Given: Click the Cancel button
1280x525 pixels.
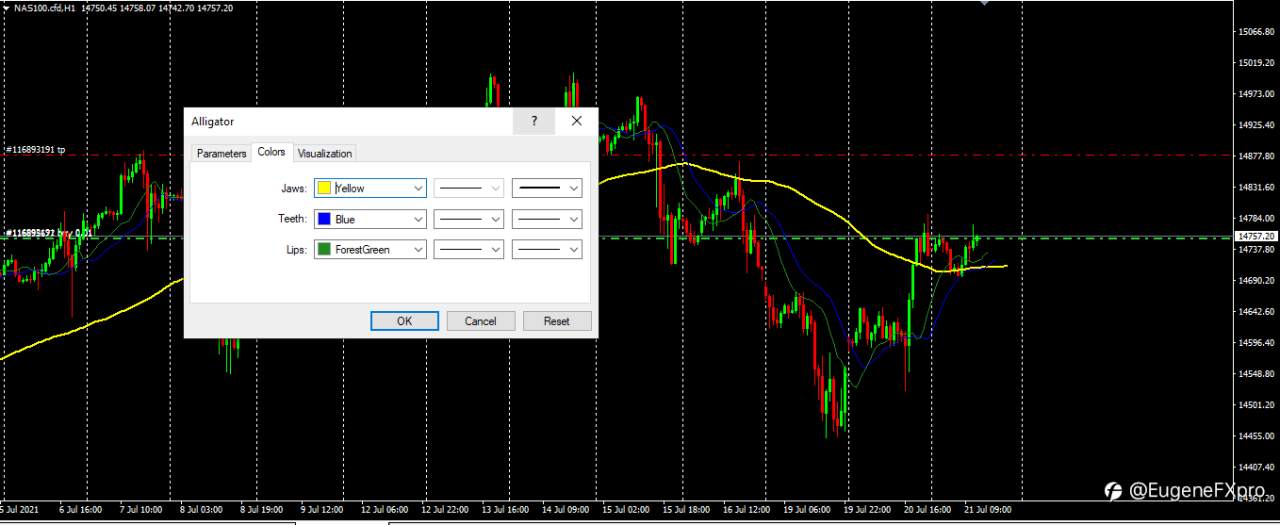Looking at the screenshot, I should pyautogui.click(x=480, y=321).
